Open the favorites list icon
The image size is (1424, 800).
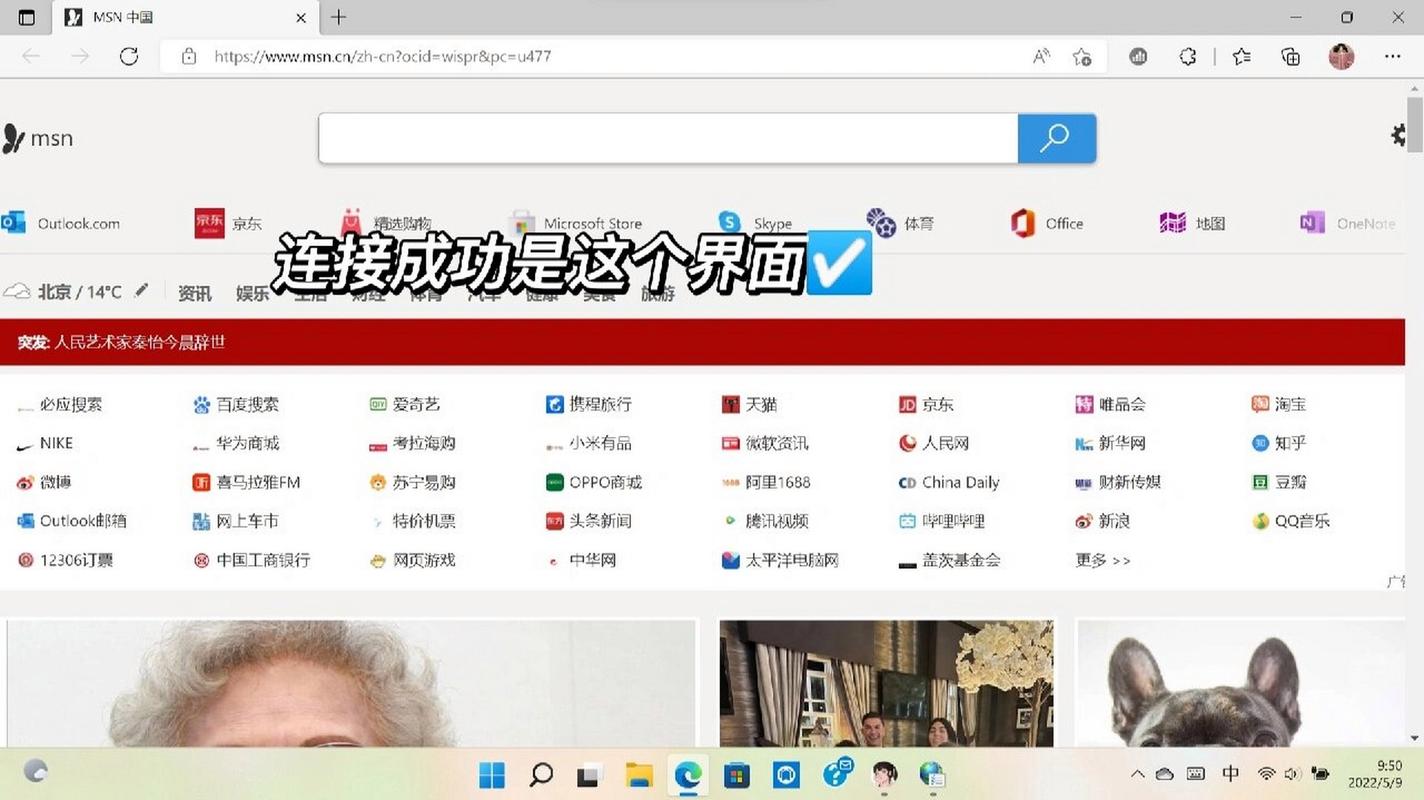[1241, 56]
